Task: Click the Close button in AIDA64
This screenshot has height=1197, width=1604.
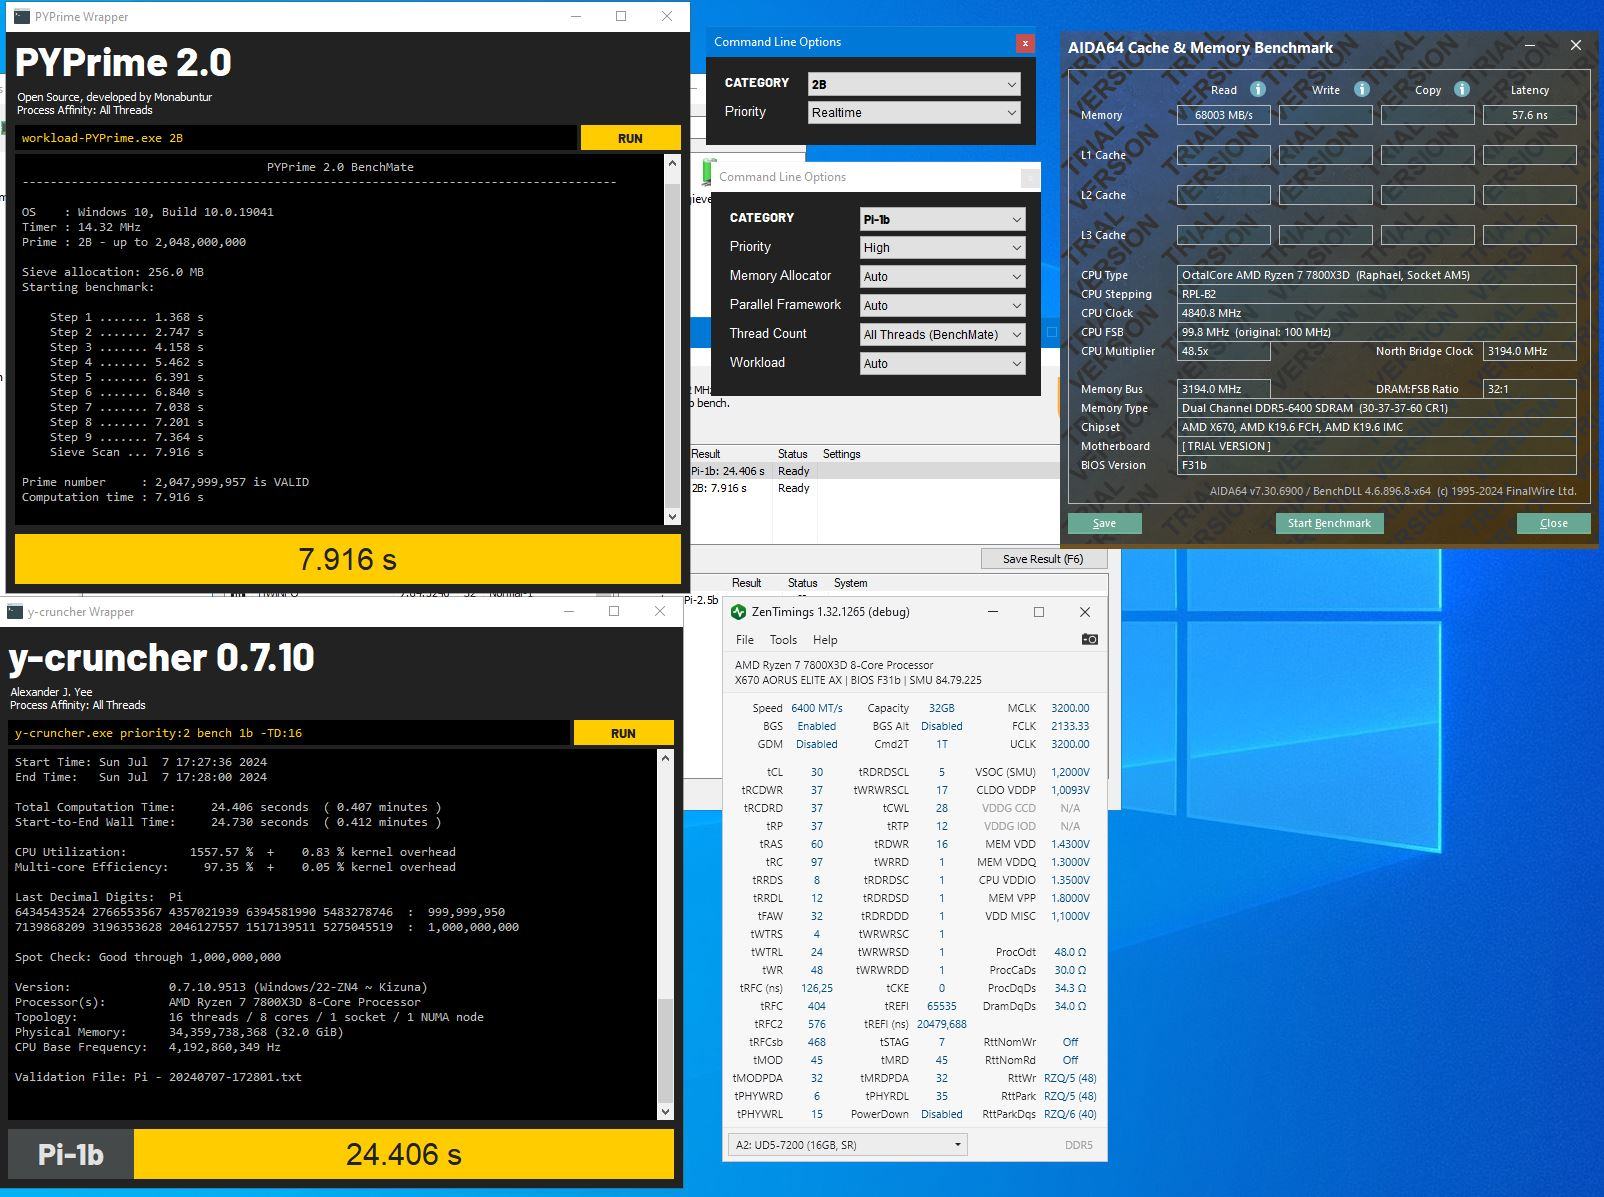Action: (x=1554, y=523)
